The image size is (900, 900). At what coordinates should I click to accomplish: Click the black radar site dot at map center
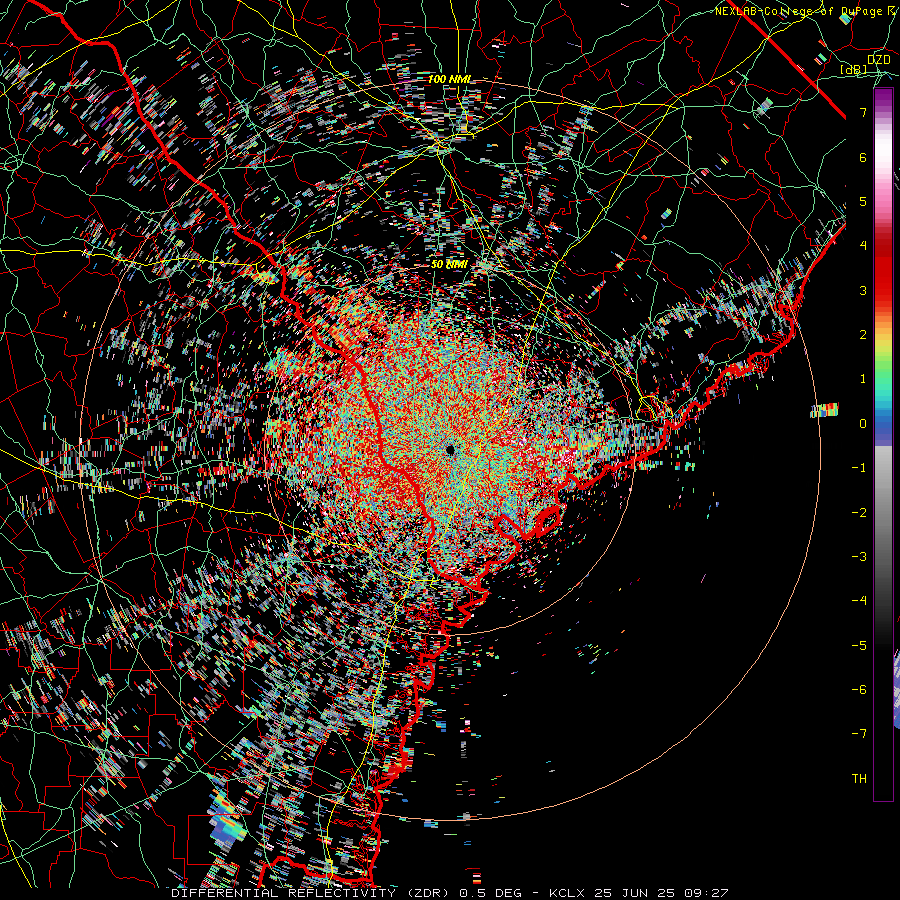450,449
